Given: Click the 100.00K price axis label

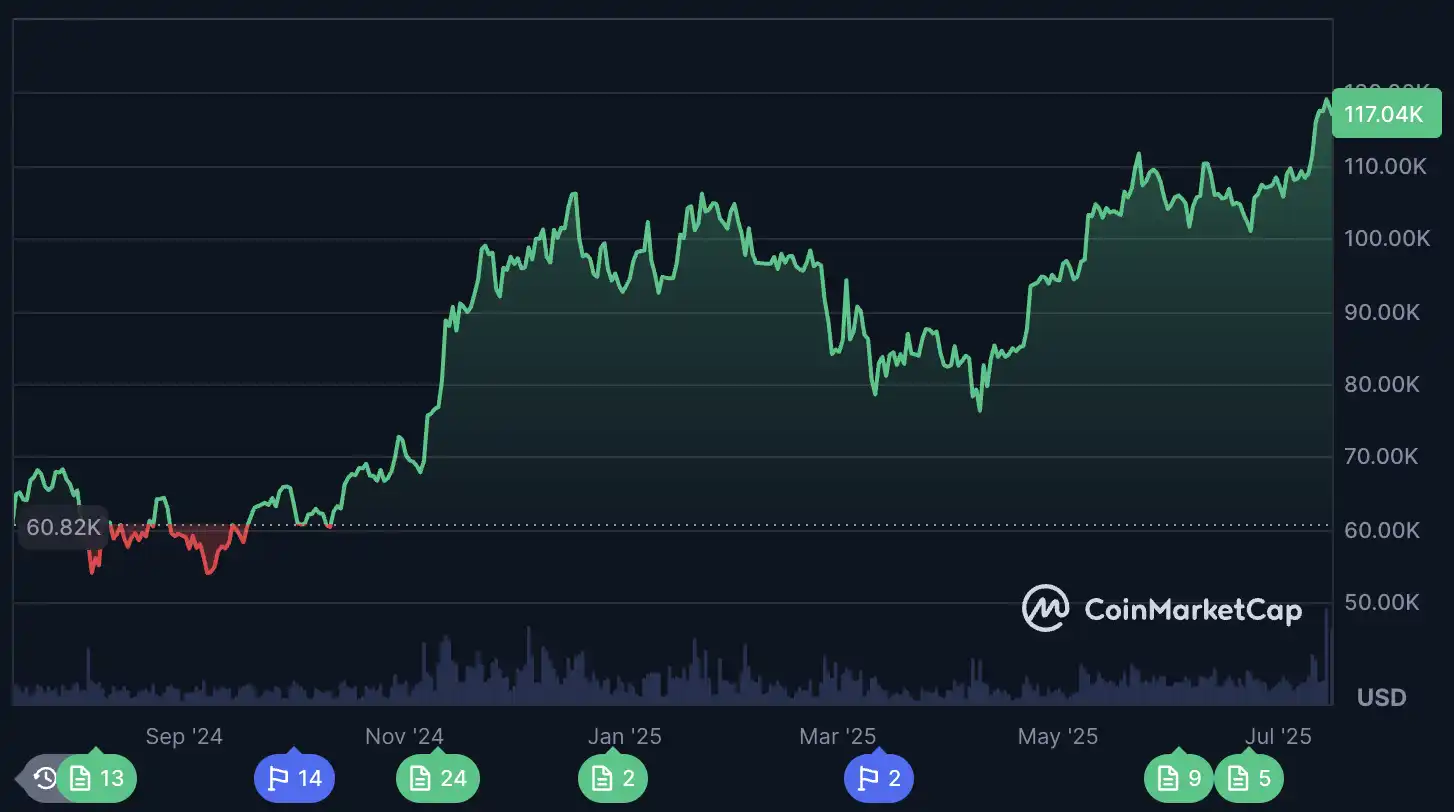Looking at the screenshot, I should click(x=1386, y=239).
